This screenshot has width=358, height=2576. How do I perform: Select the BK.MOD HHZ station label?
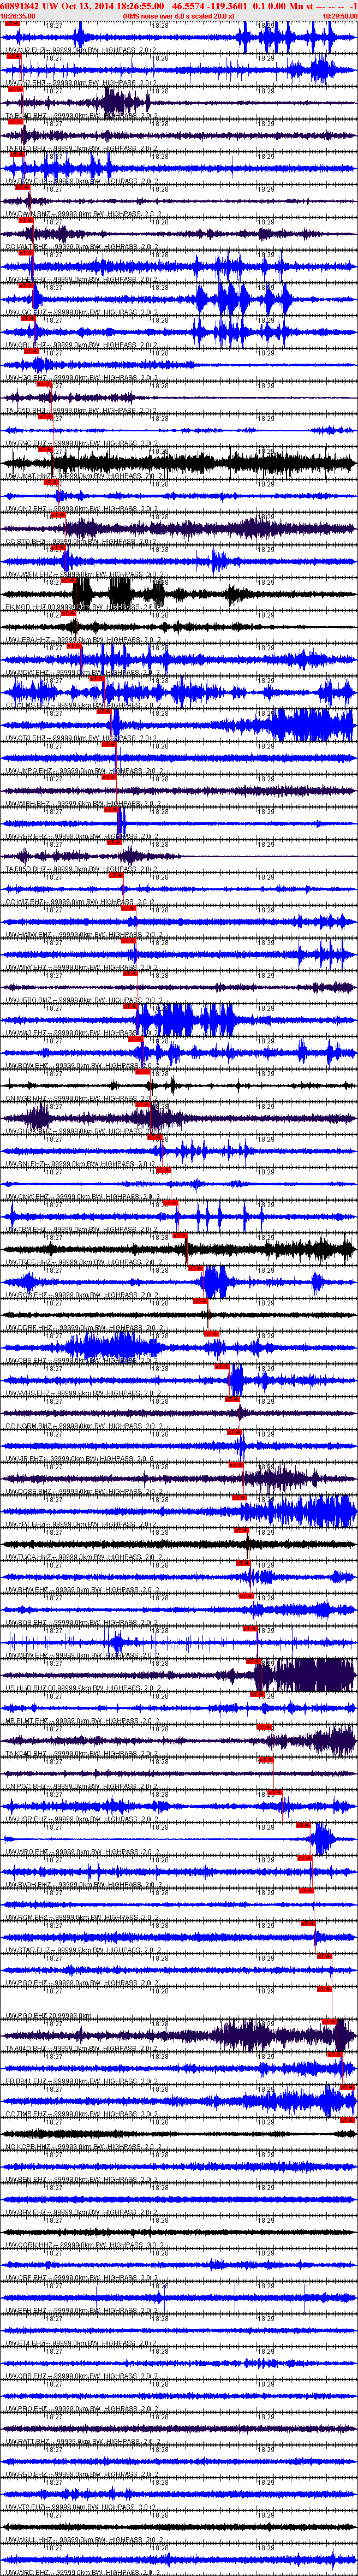tap(30, 607)
